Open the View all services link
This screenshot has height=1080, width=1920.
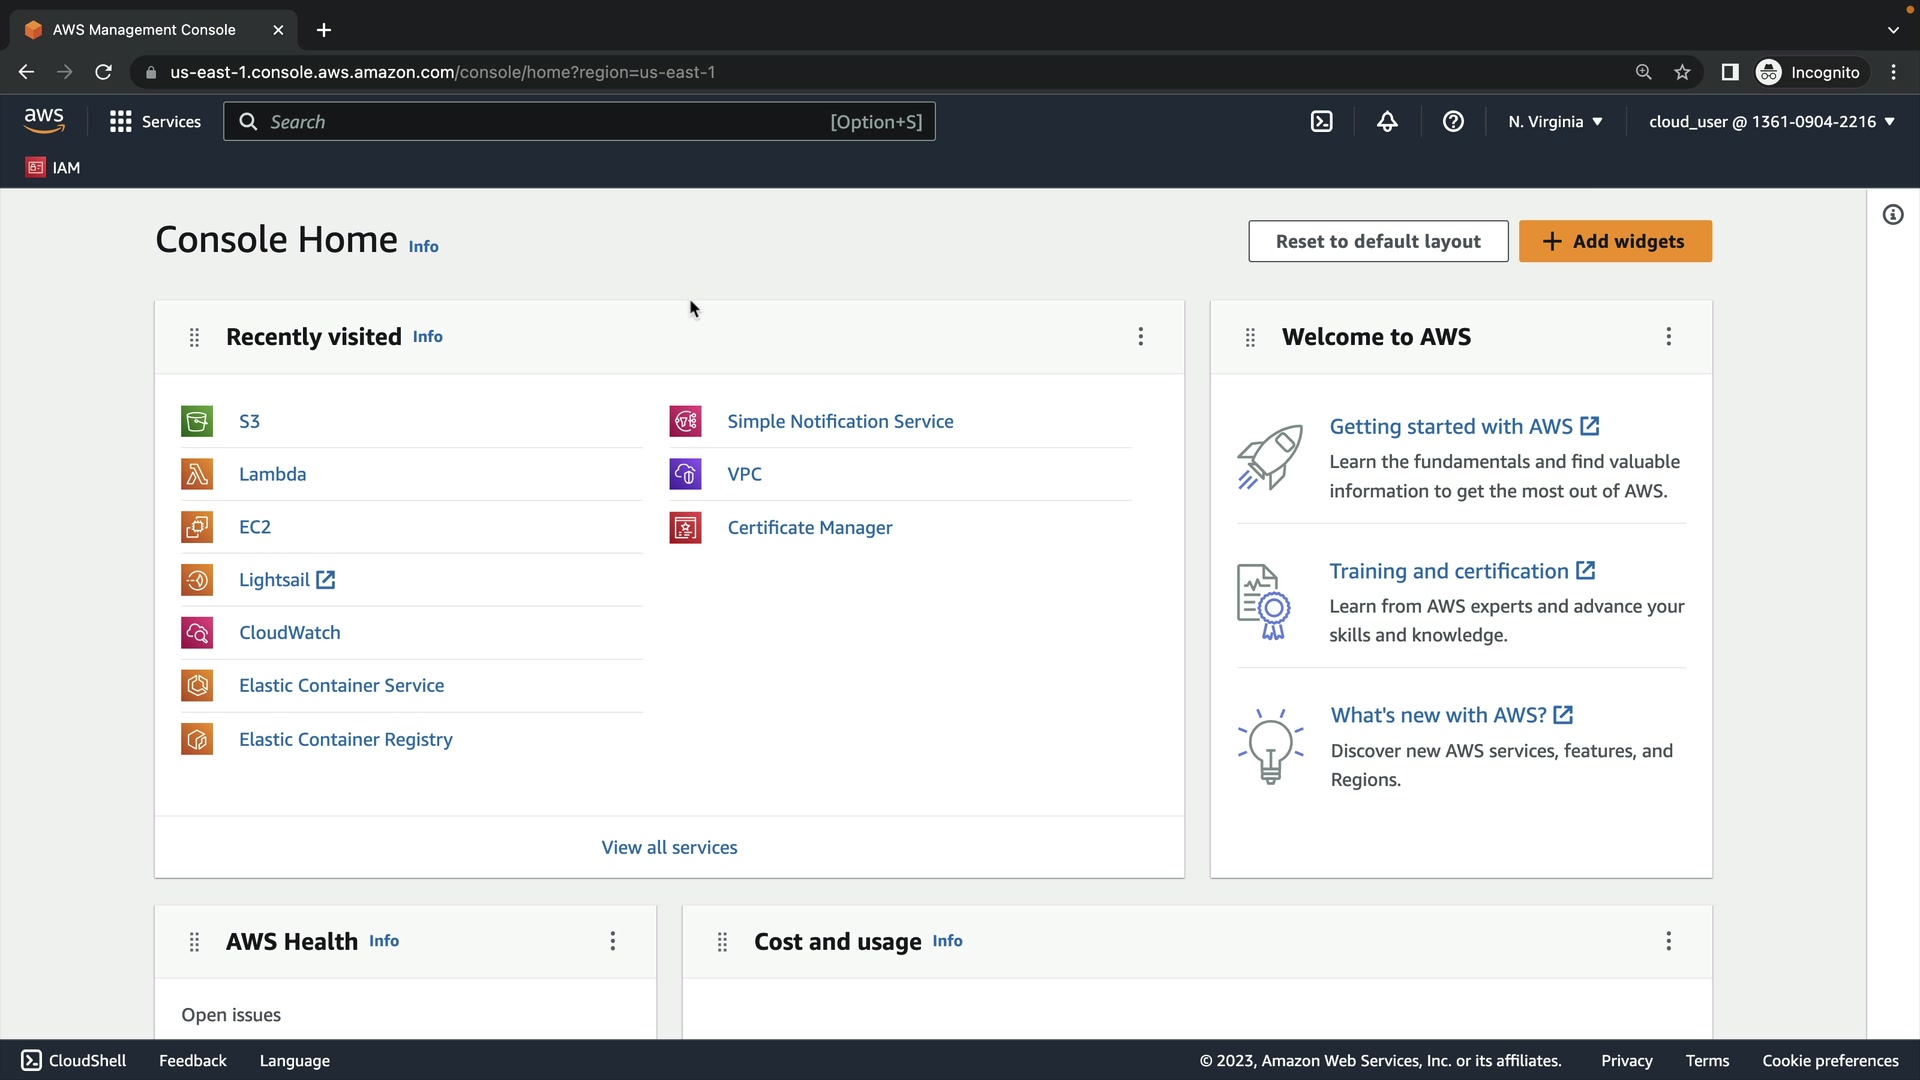coord(669,847)
